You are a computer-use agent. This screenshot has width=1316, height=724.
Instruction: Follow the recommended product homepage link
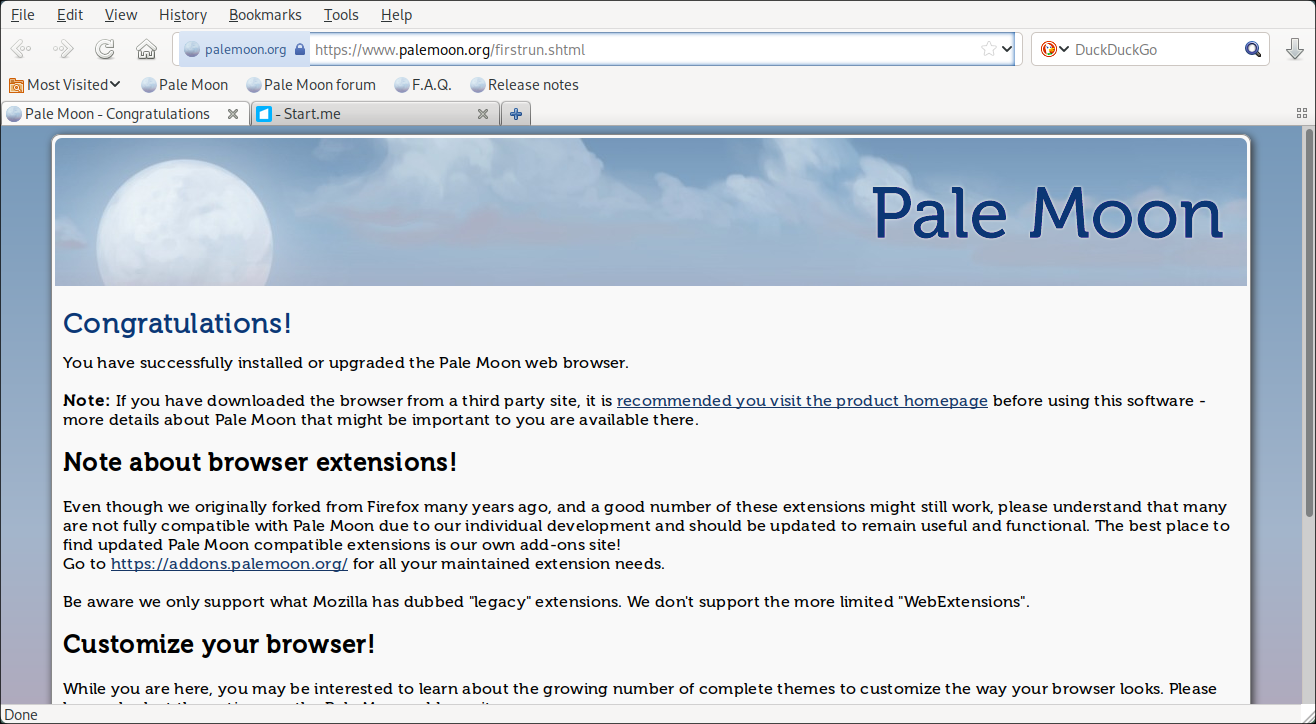802,401
